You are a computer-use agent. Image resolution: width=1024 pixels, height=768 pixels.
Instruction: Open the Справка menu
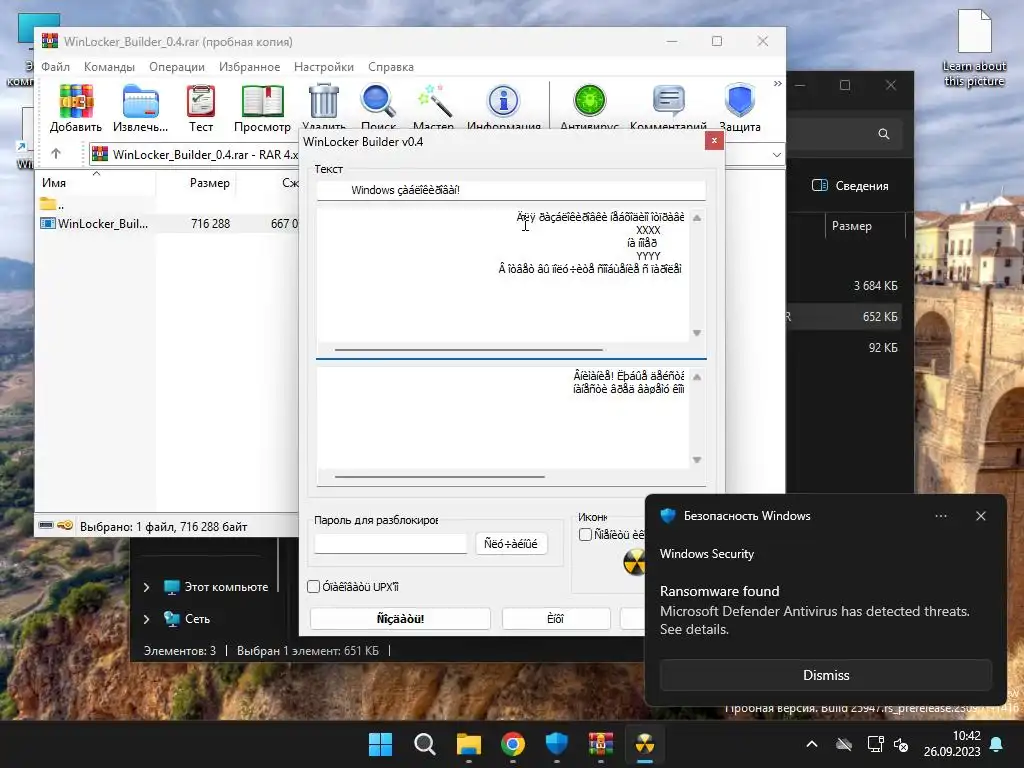pyautogui.click(x=391, y=67)
